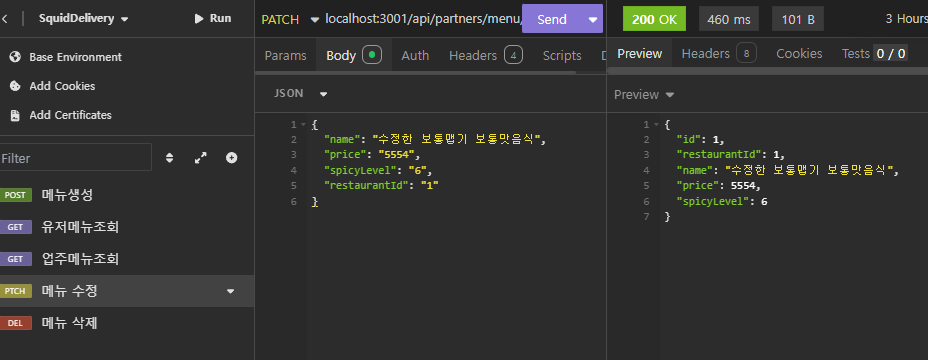Click the globe icon beside Base Environment
This screenshot has width=928, height=360.
click(15, 57)
